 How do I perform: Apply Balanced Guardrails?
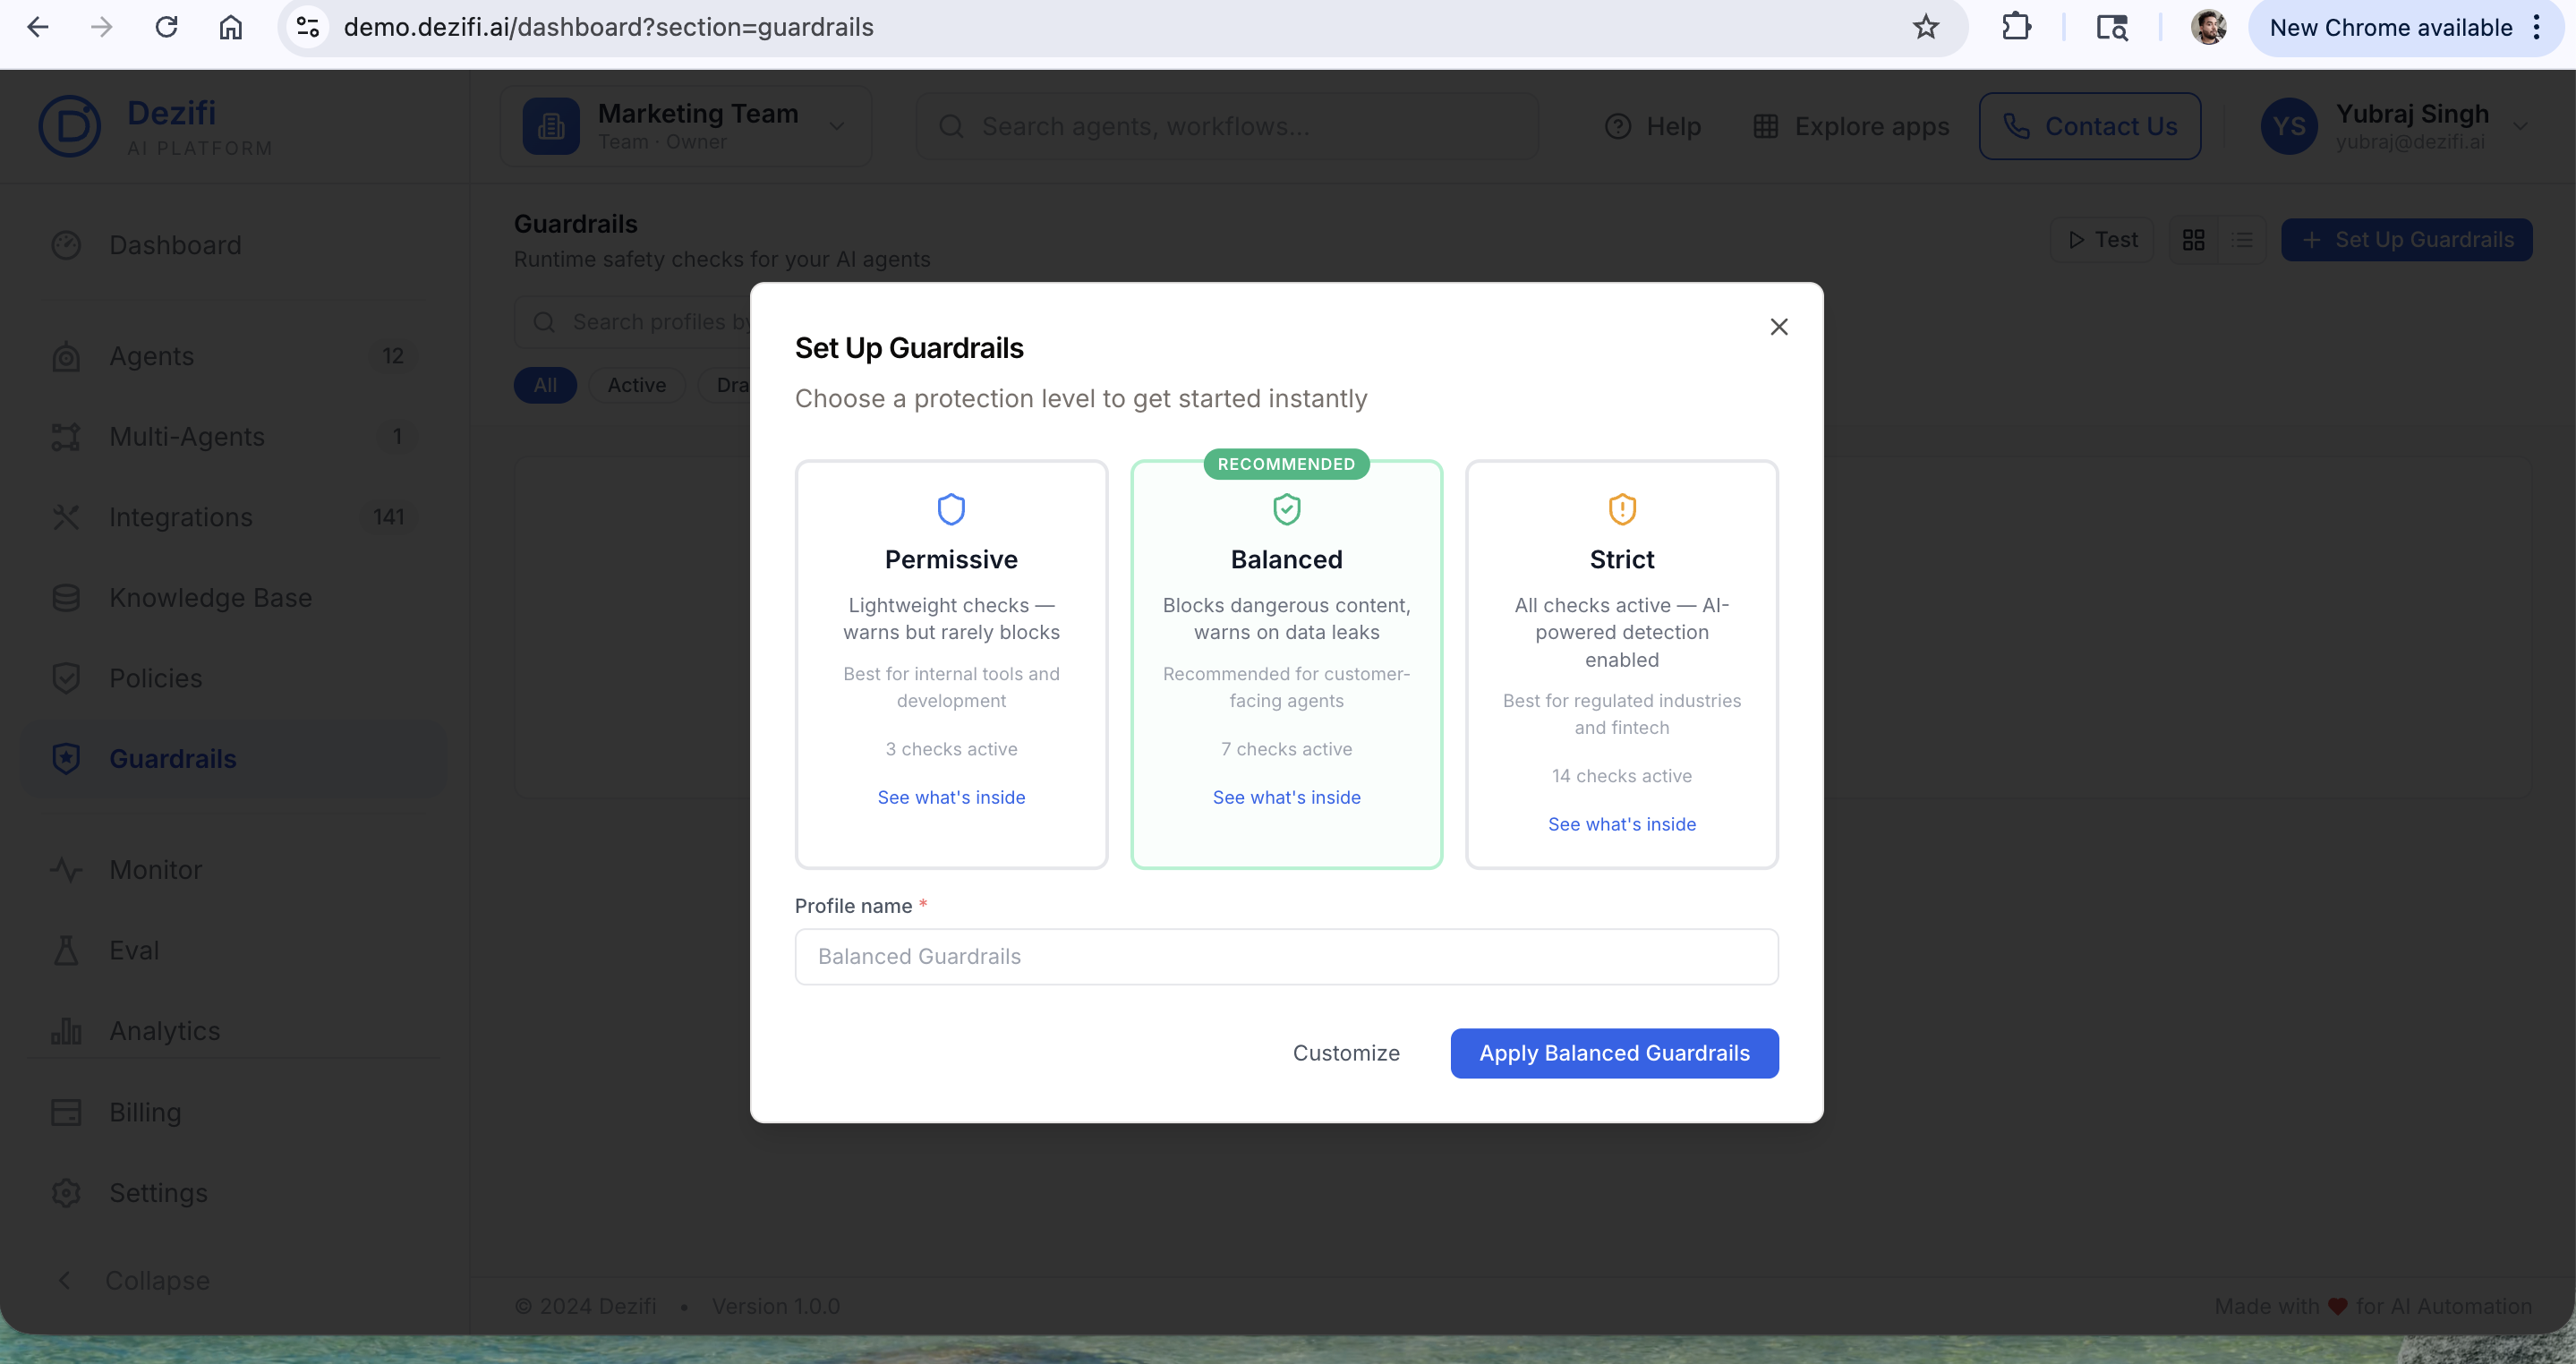pos(1614,1053)
